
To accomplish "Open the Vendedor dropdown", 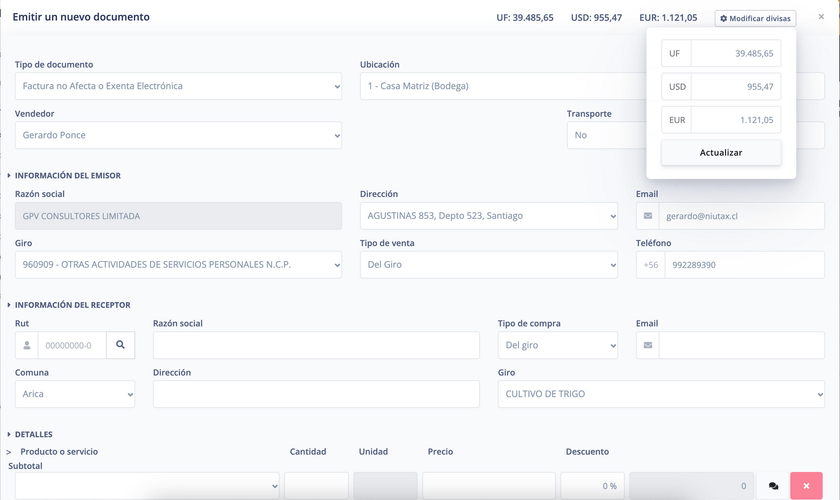I will pyautogui.click(x=178, y=135).
